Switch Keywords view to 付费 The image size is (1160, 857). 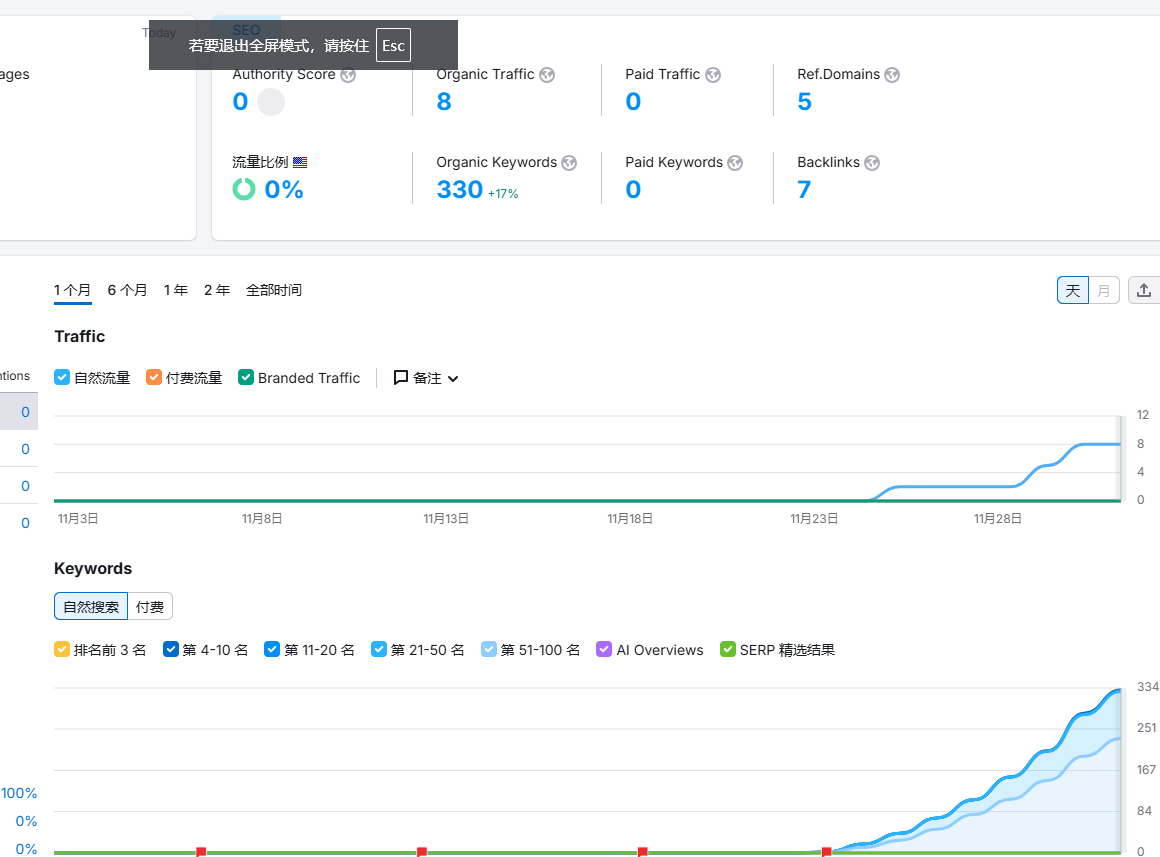(150, 606)
